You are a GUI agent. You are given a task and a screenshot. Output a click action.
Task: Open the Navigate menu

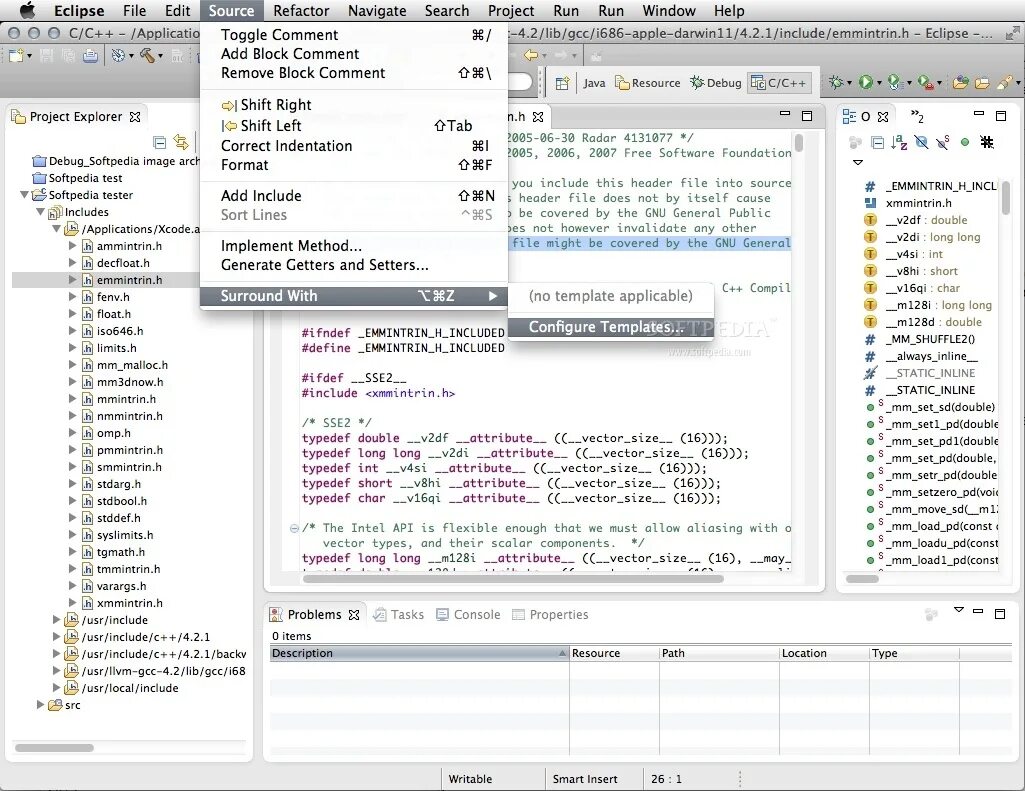coord(377,10)
